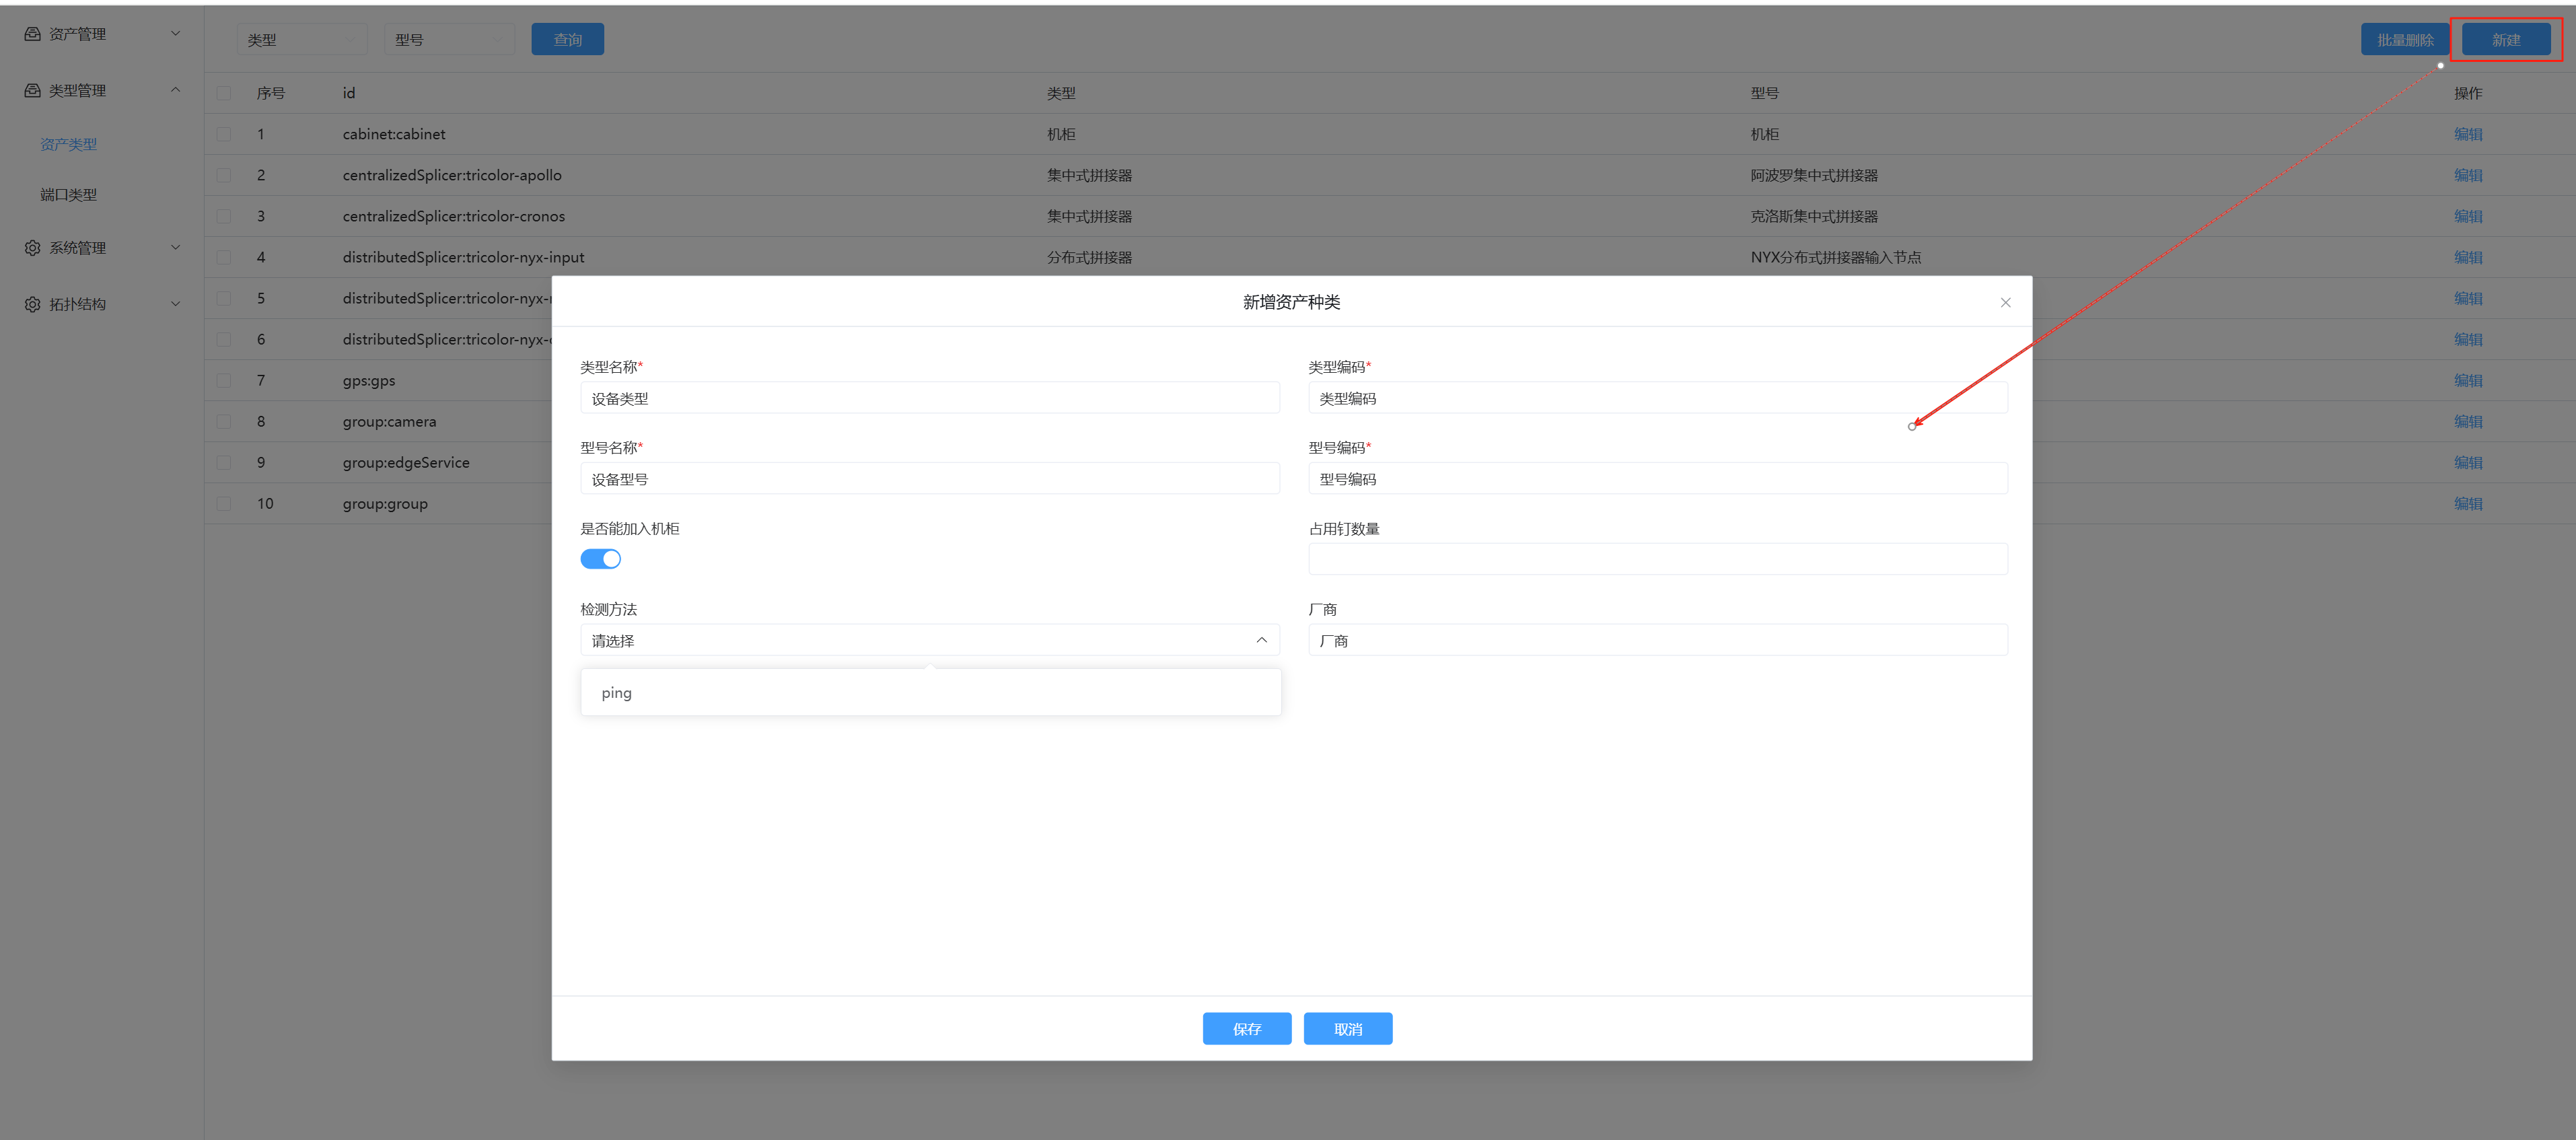Viewport: 2576px width, 1140px height.
Task: Click the centralizedSplicer:tricolor-apollo id cell
Action: [452, 175]
